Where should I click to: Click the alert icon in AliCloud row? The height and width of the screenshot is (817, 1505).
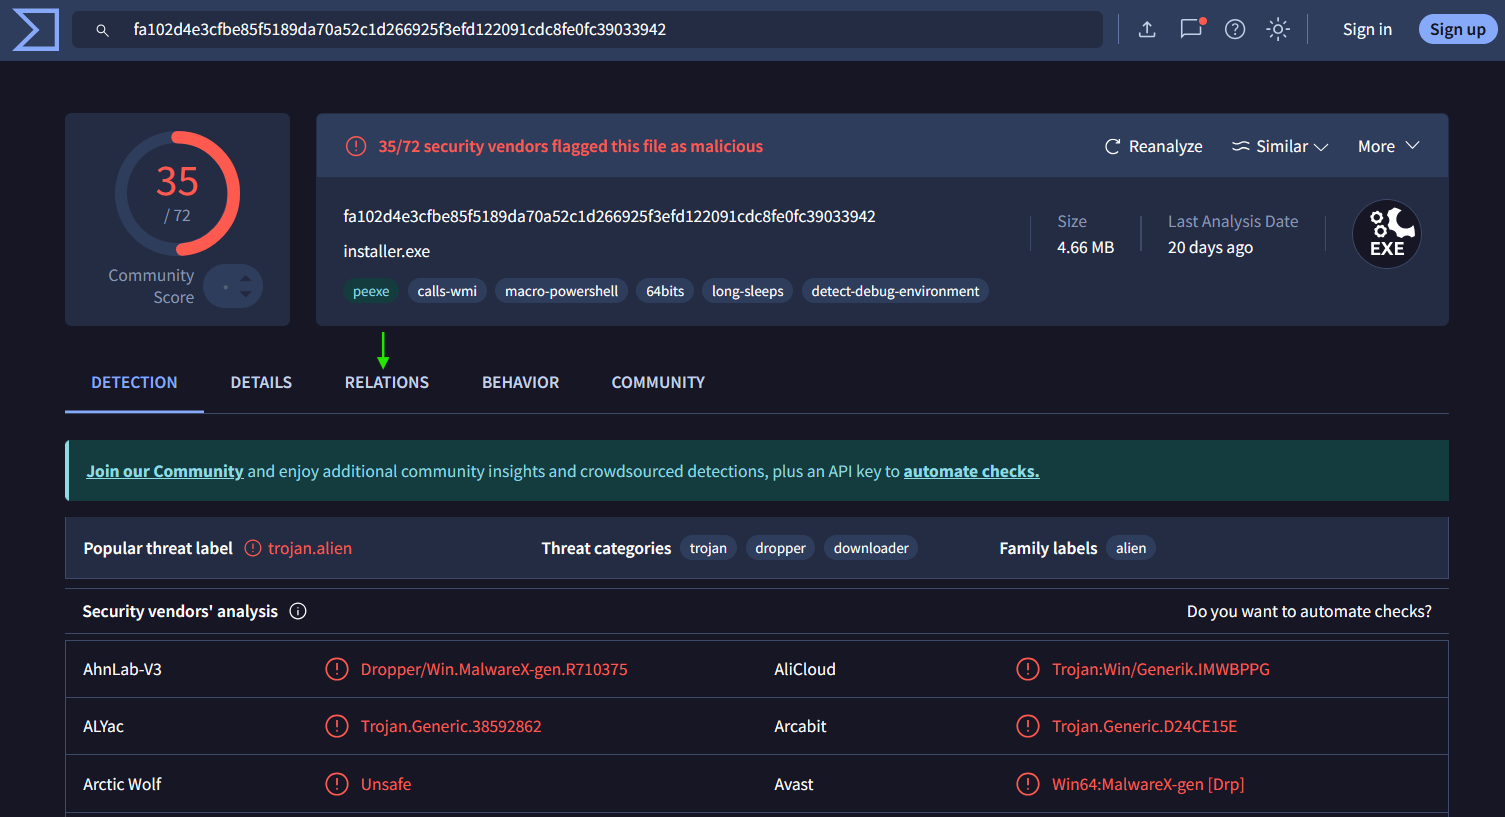point(1028,669)
